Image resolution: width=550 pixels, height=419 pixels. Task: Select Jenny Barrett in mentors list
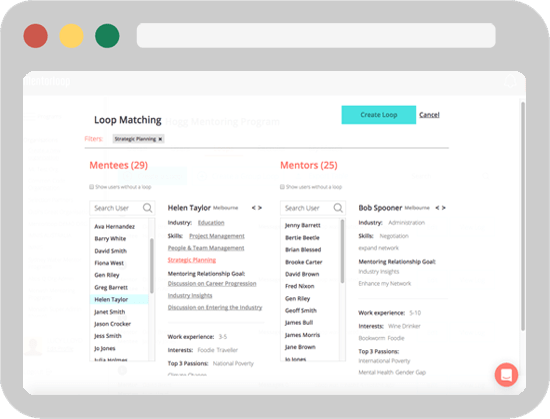303,225
